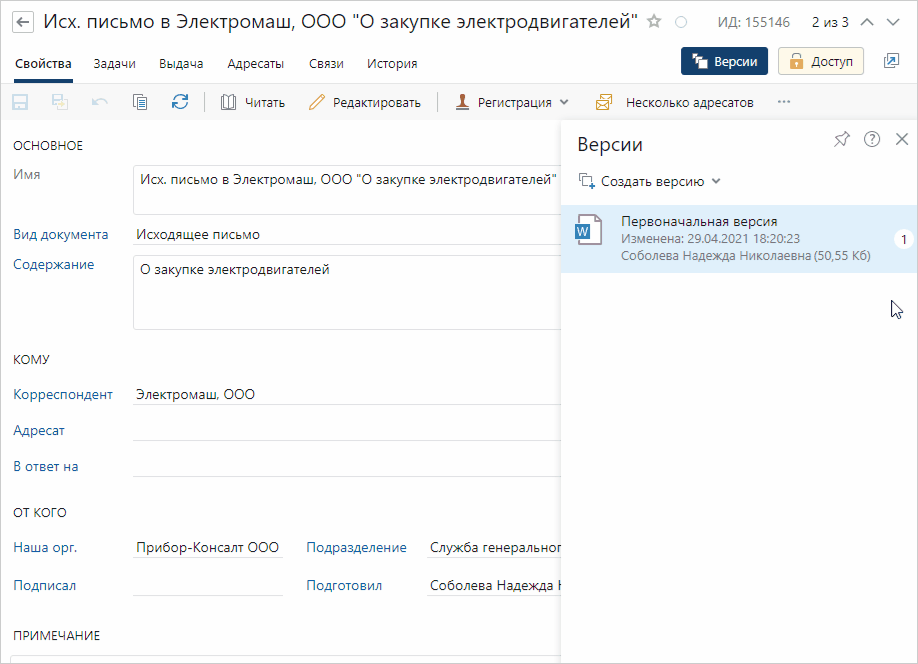Open document in new window icon
The height and width of the screenshot is (664, 918).
coord(891,61)
